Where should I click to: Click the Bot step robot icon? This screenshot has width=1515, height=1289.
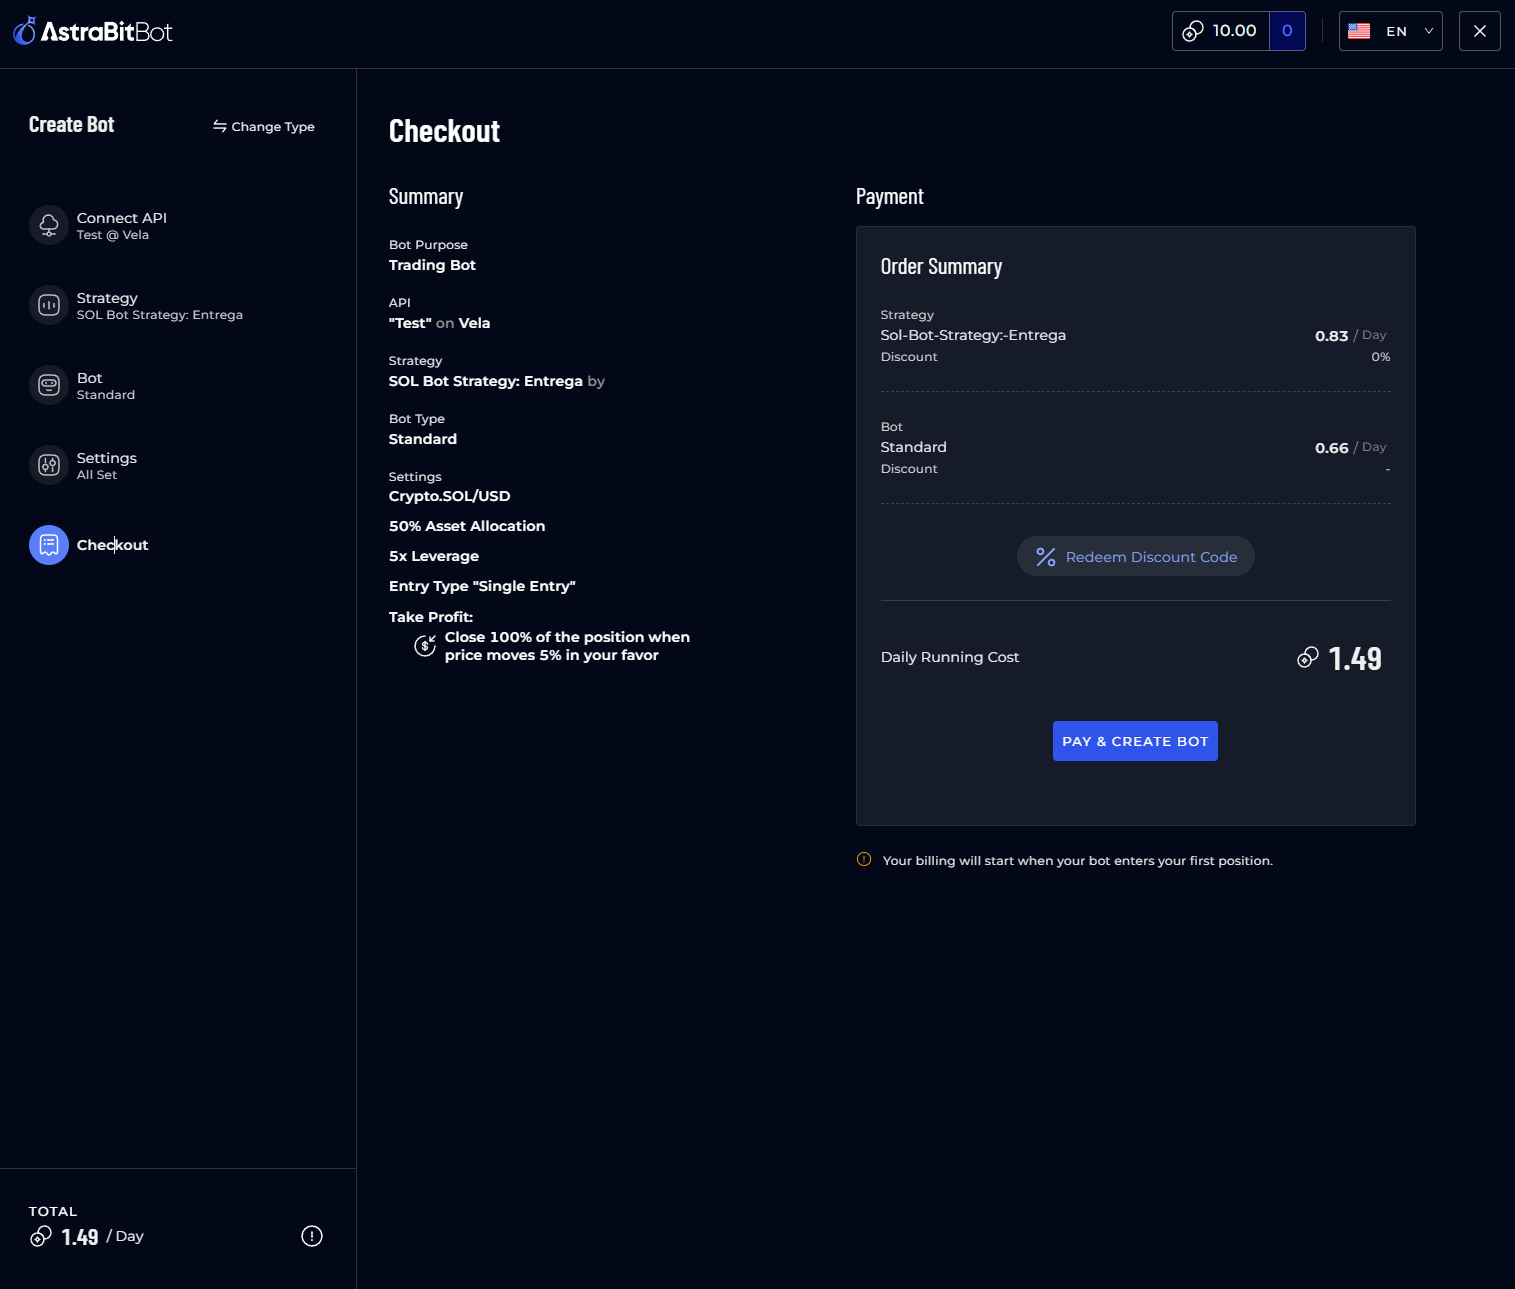48,385
